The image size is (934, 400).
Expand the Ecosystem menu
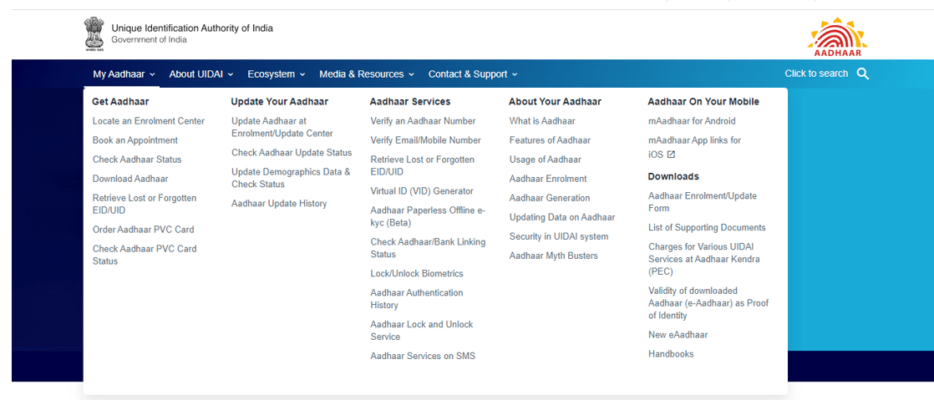coord(276,74)
